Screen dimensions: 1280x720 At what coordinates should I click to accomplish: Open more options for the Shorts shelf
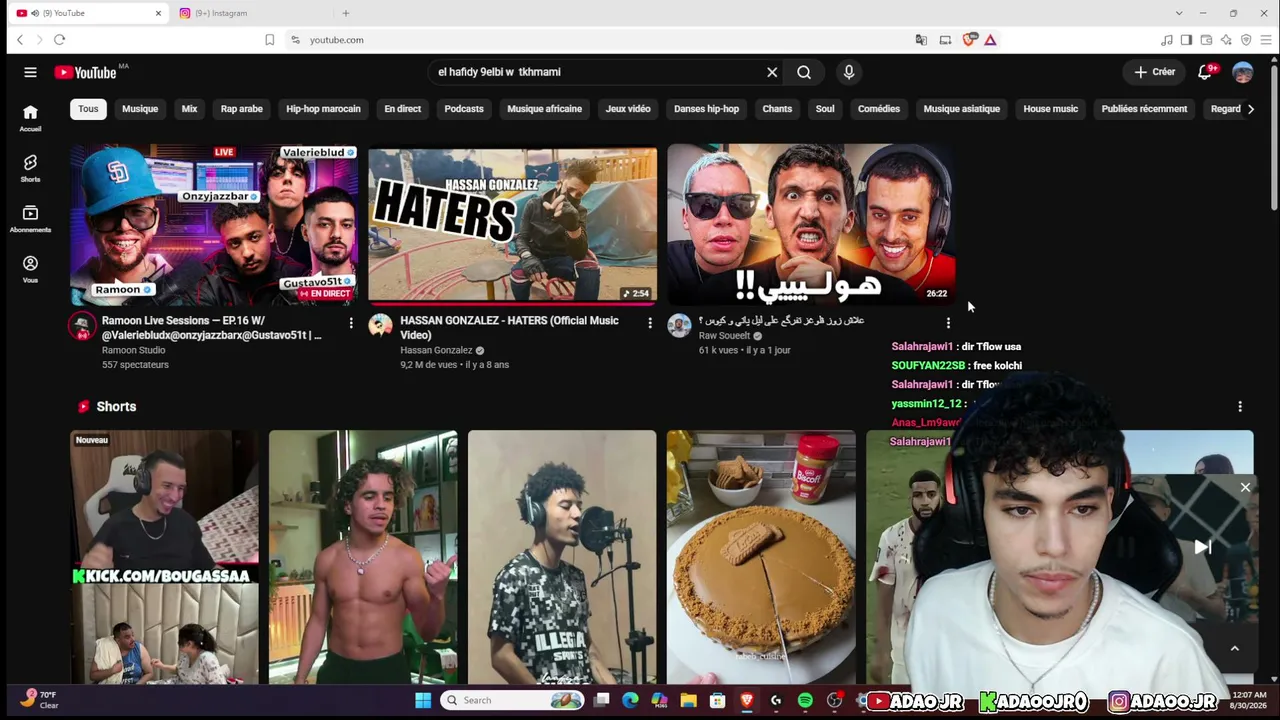[x=1240, y=407]
